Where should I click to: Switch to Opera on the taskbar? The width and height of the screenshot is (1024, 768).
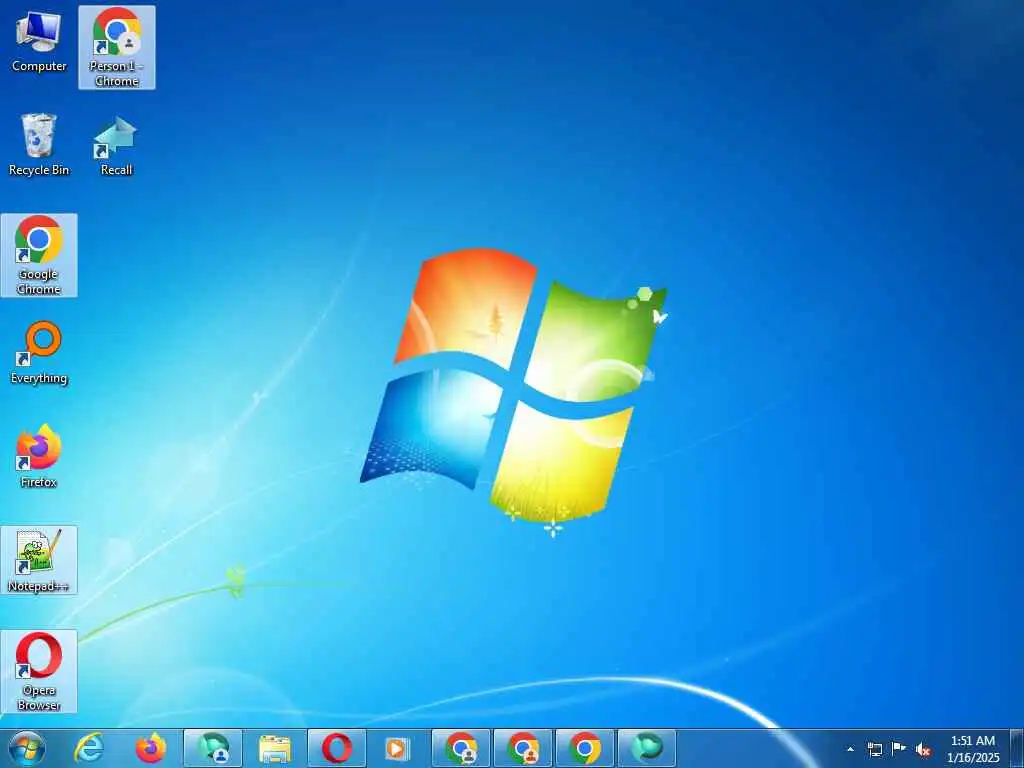pos(337,748)
